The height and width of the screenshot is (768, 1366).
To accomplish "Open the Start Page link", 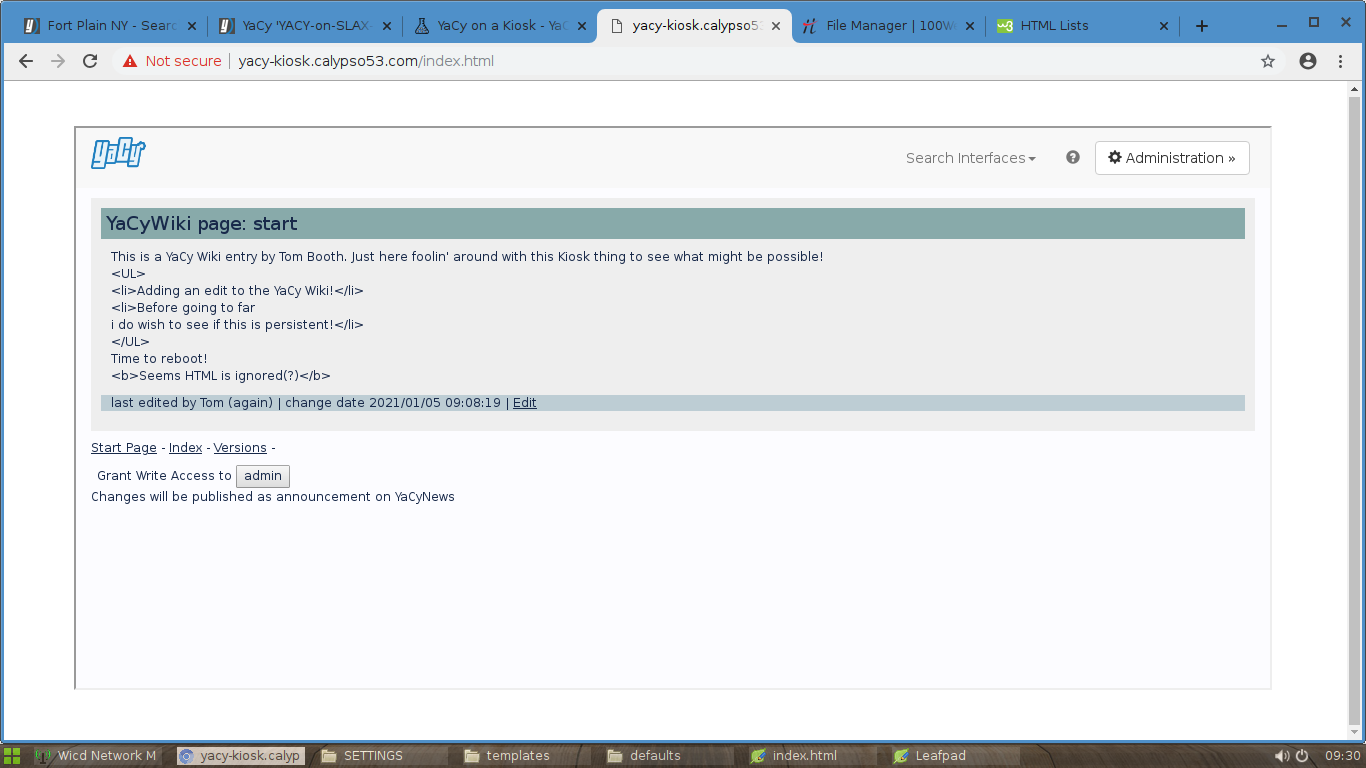I will pos(124,448).
